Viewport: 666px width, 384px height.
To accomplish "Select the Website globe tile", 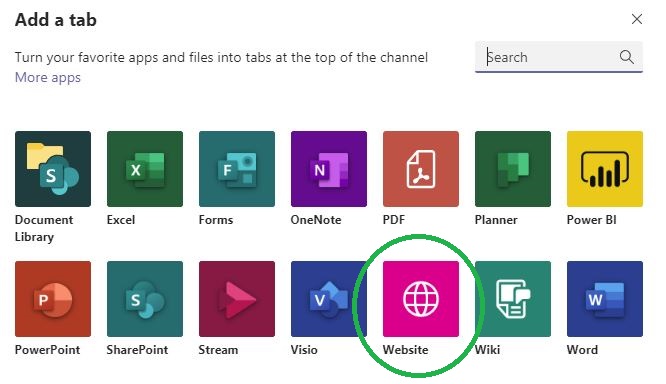I will tap(420, 299).
